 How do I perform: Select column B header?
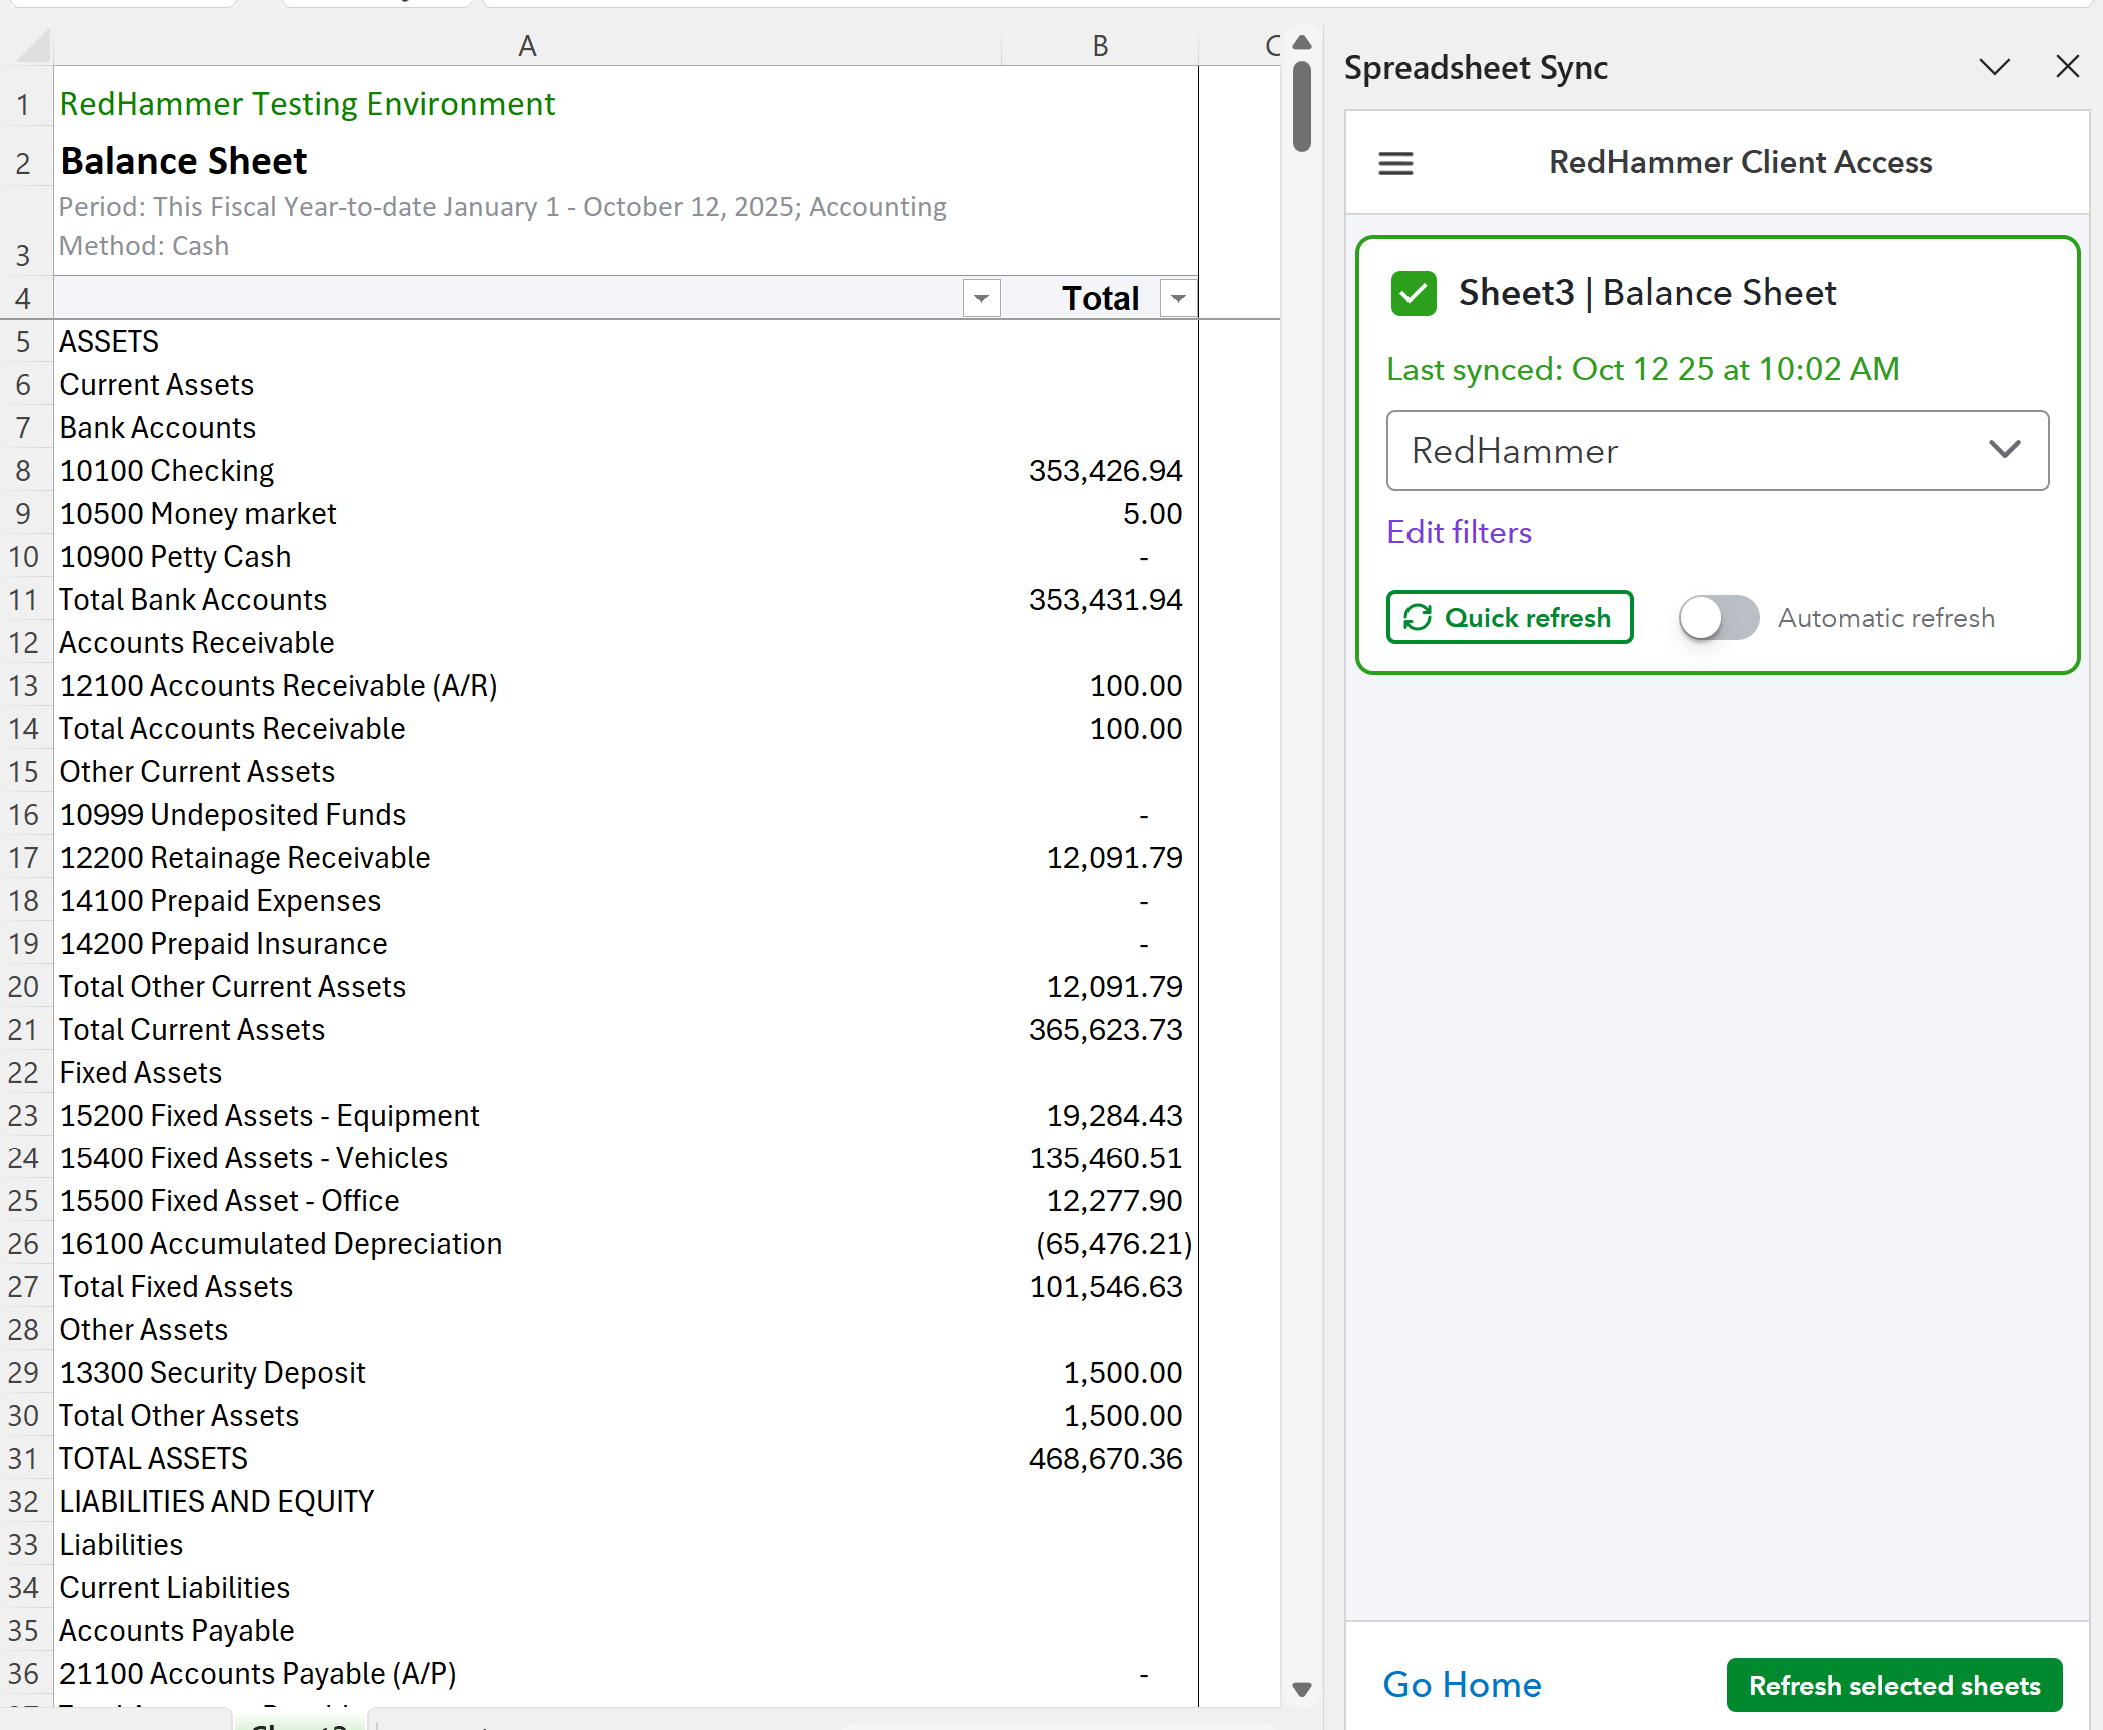1099,46
